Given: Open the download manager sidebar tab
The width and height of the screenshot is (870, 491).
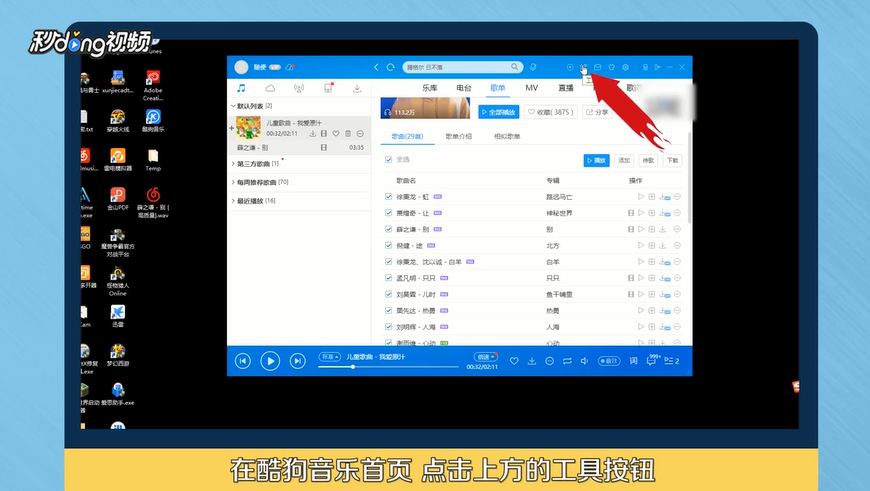Looking at the screenshot, I should coord(357,88).
